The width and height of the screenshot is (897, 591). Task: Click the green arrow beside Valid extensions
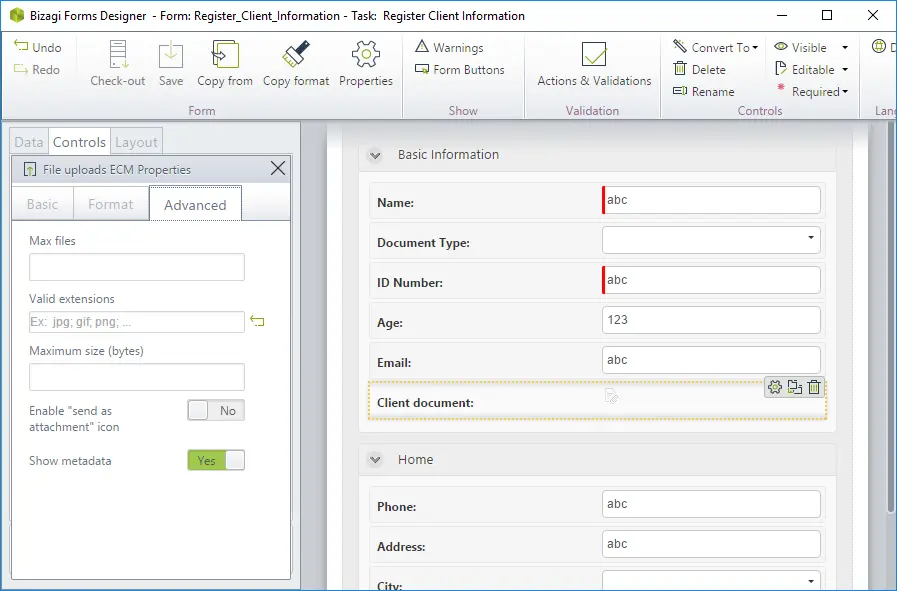pos(257,322)
